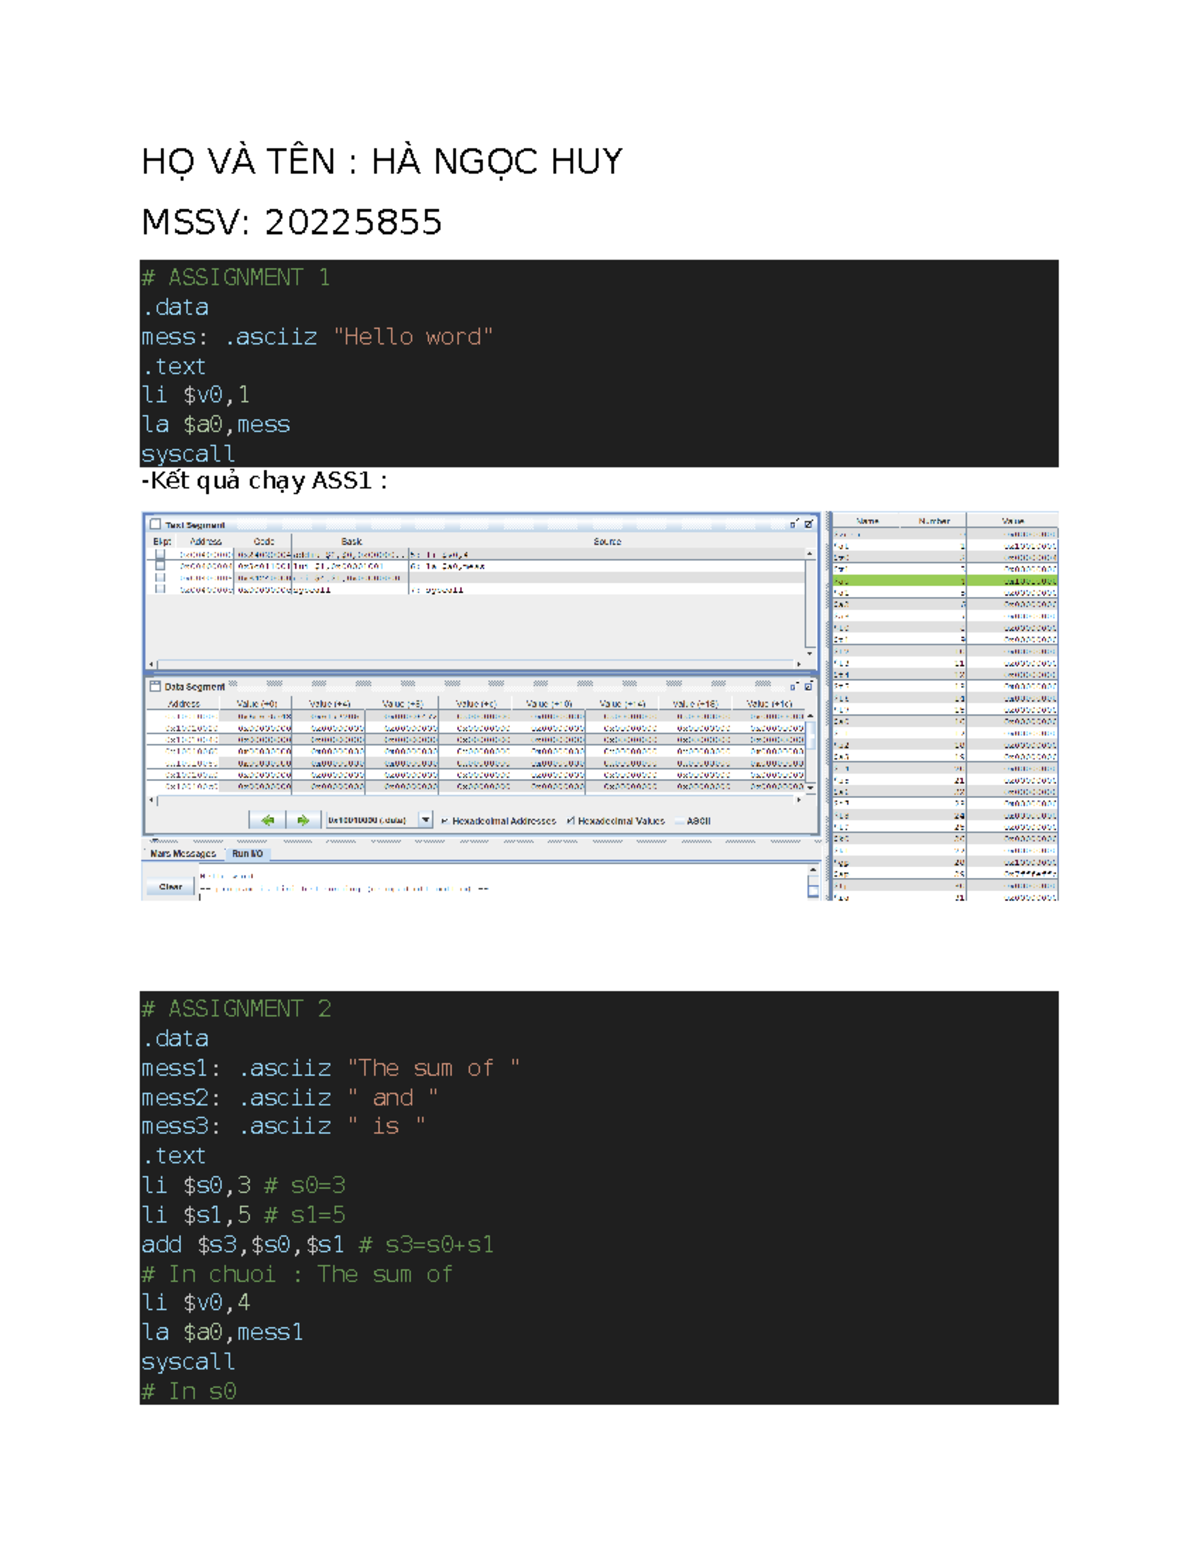Click the green back arrow to view previous memory range

[268, 821]
